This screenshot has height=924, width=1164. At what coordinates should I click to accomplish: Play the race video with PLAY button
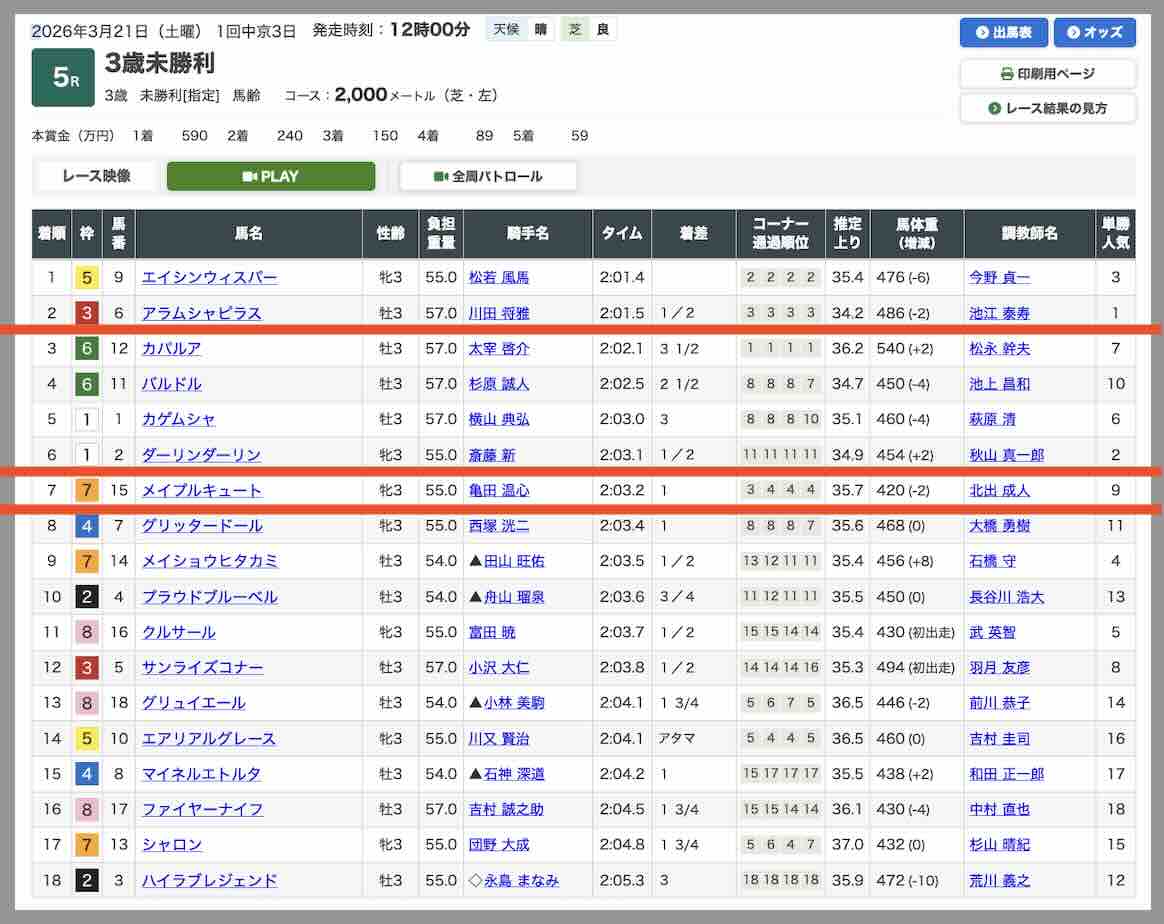[270, 176]
